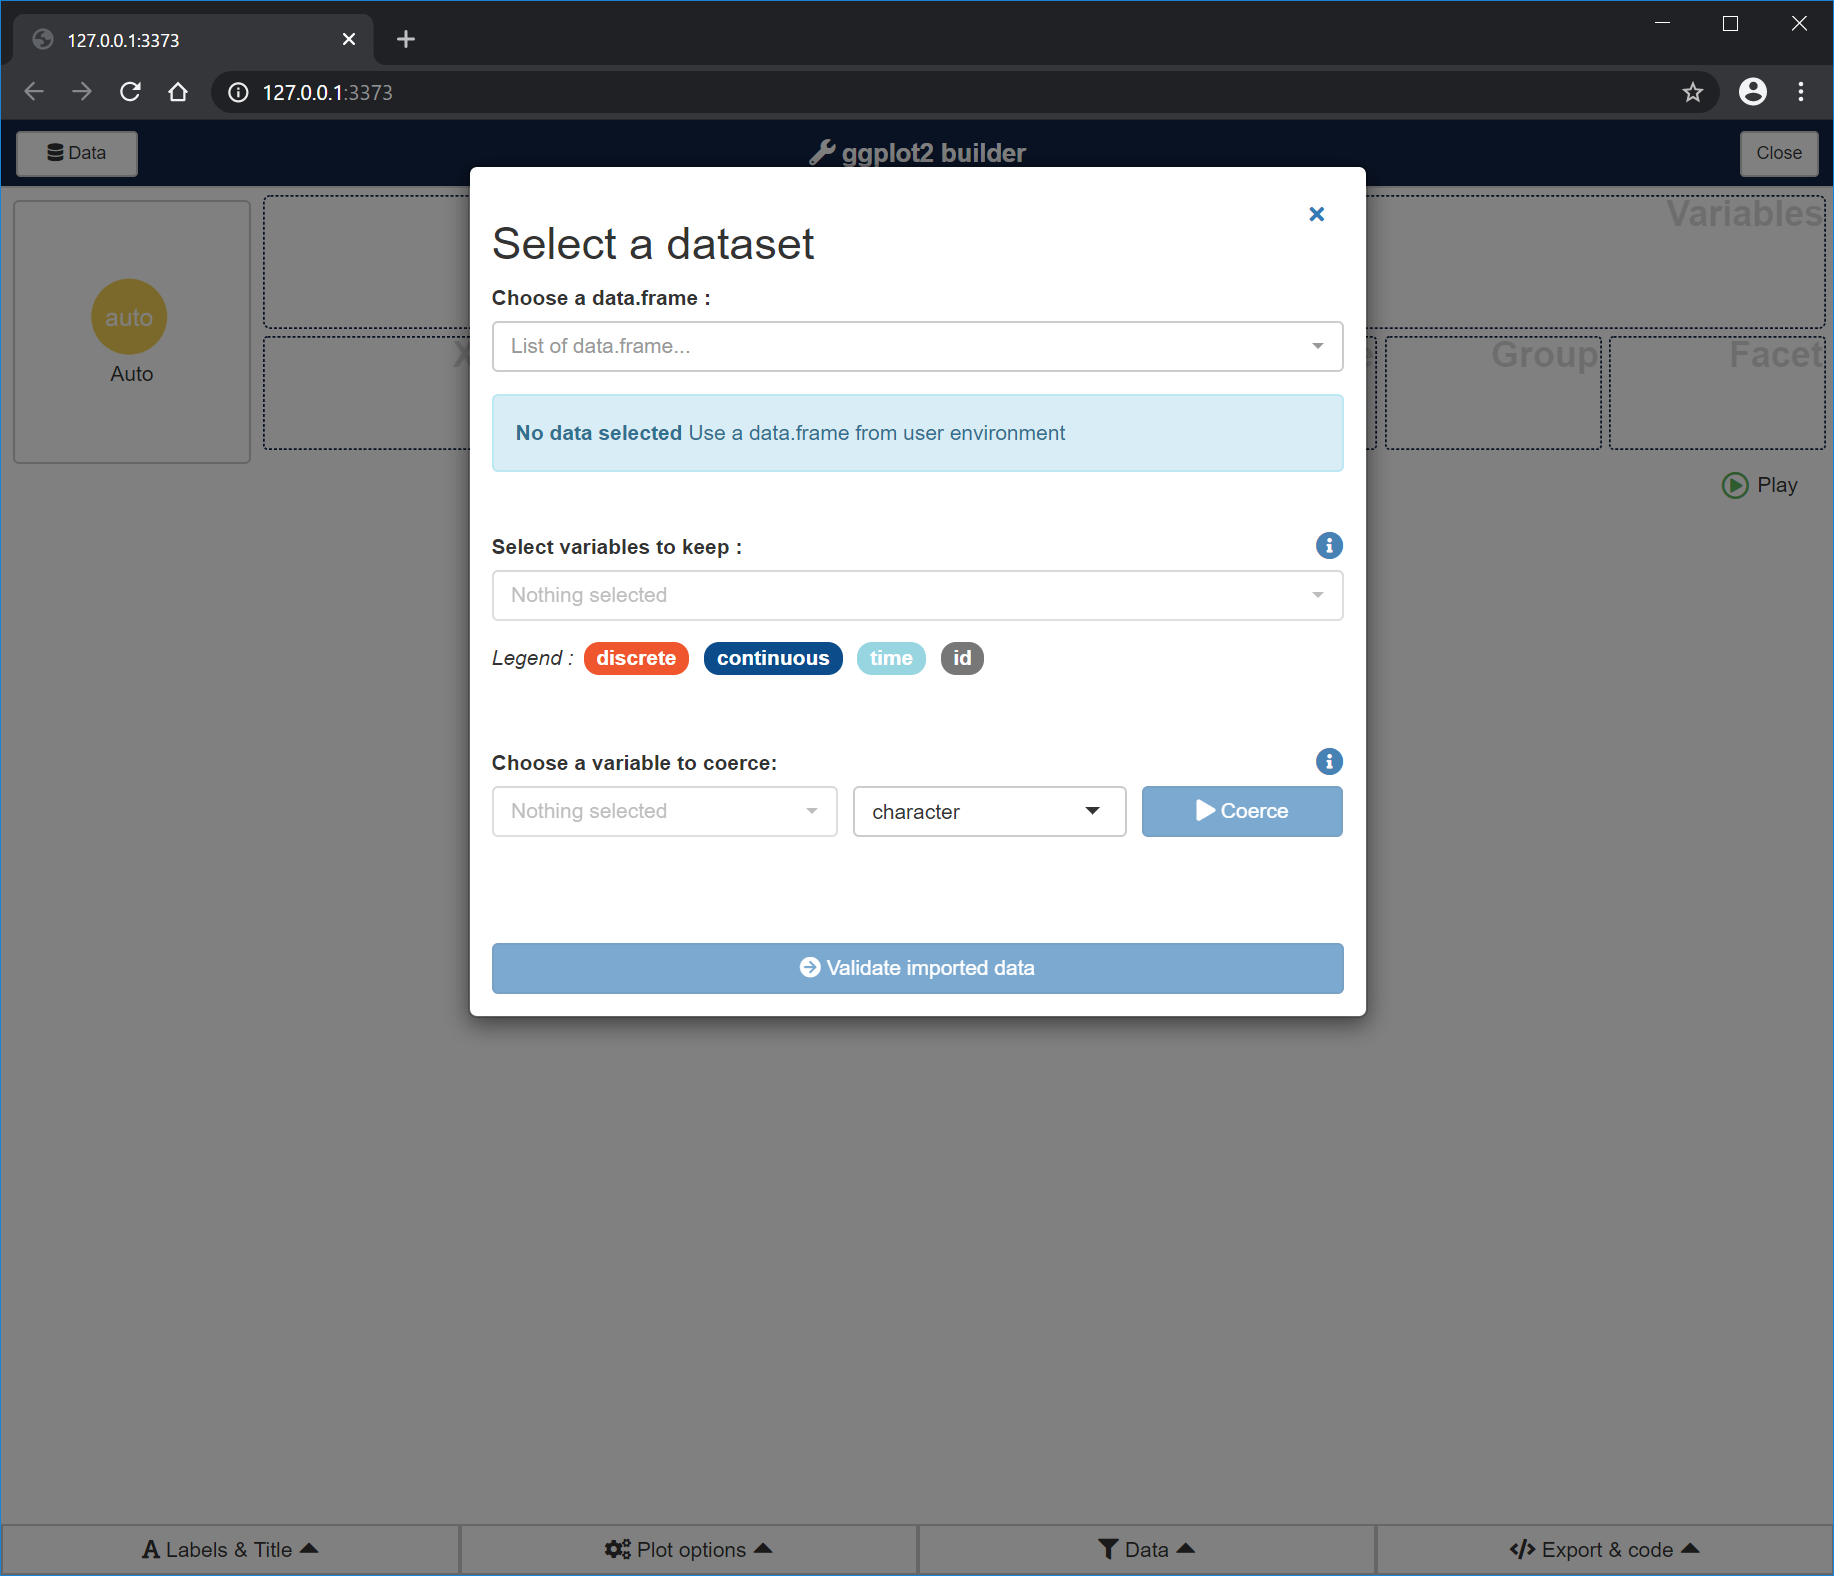Close the Select a dataset dialog
The image size is (1834, 1576).
1316,214
